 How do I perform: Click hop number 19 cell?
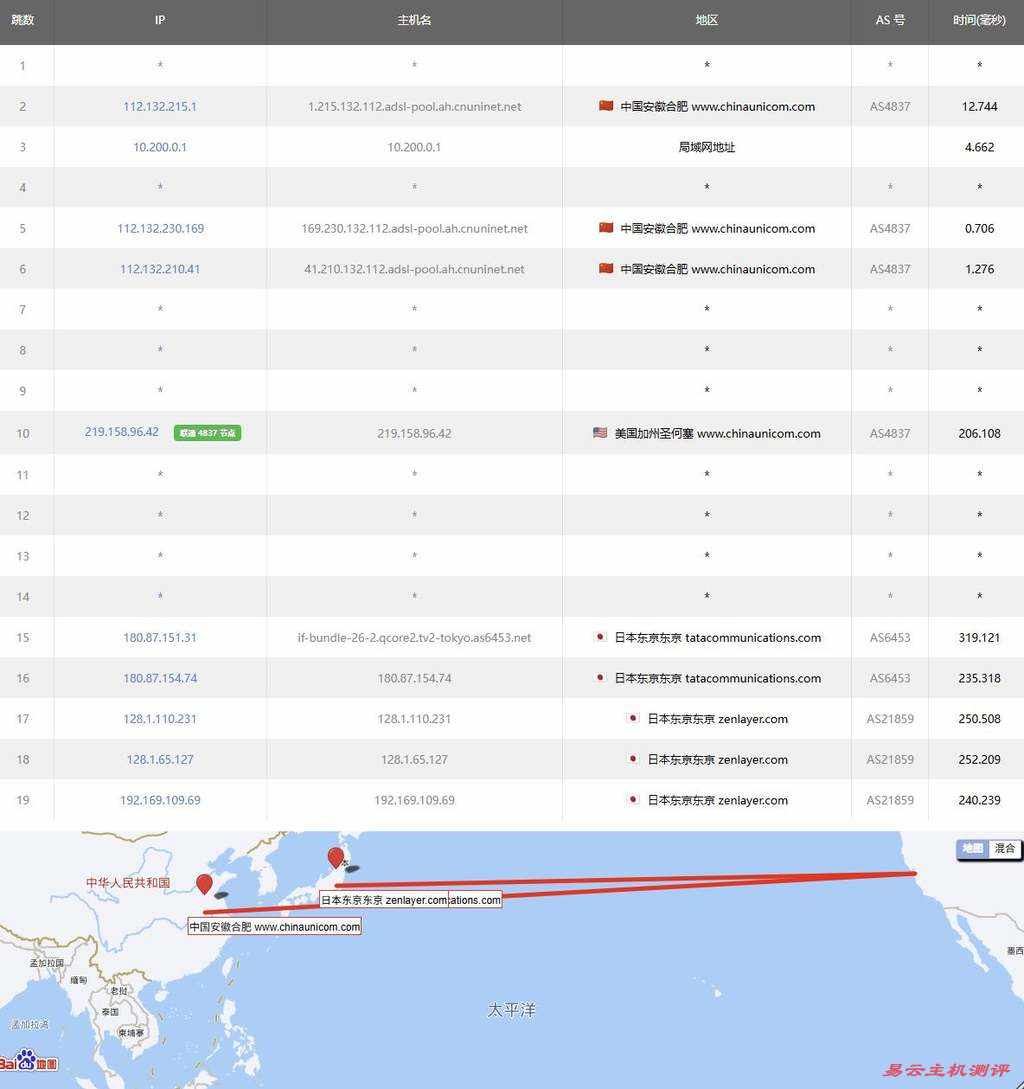pyautogui.click(x=23, y=800)
